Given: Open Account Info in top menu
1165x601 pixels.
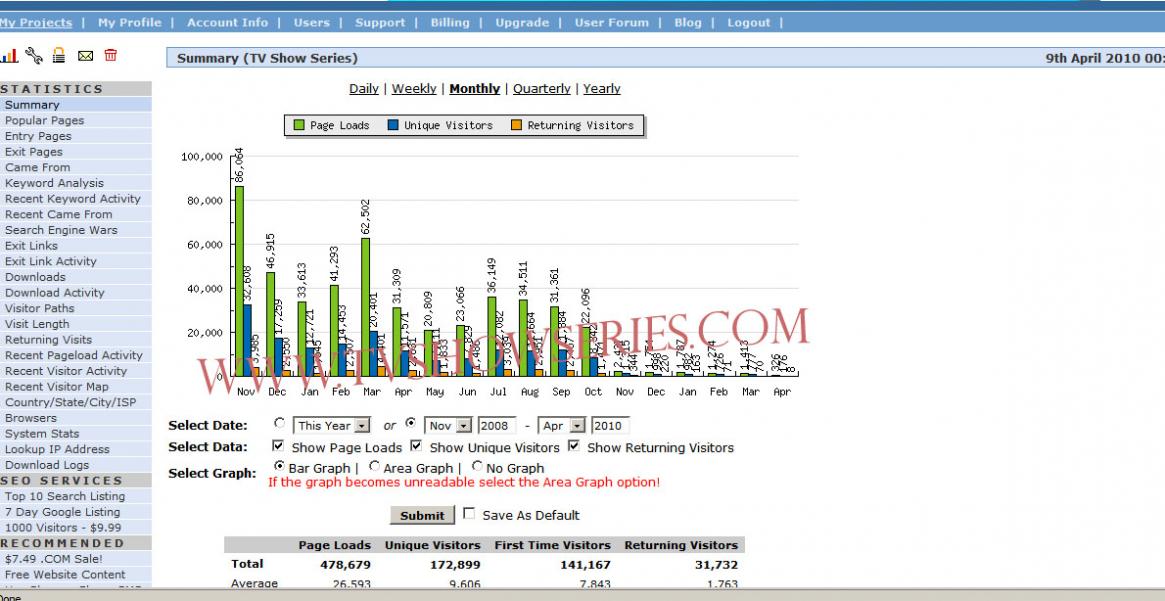Looking at the screenshot, I should 227,22.
